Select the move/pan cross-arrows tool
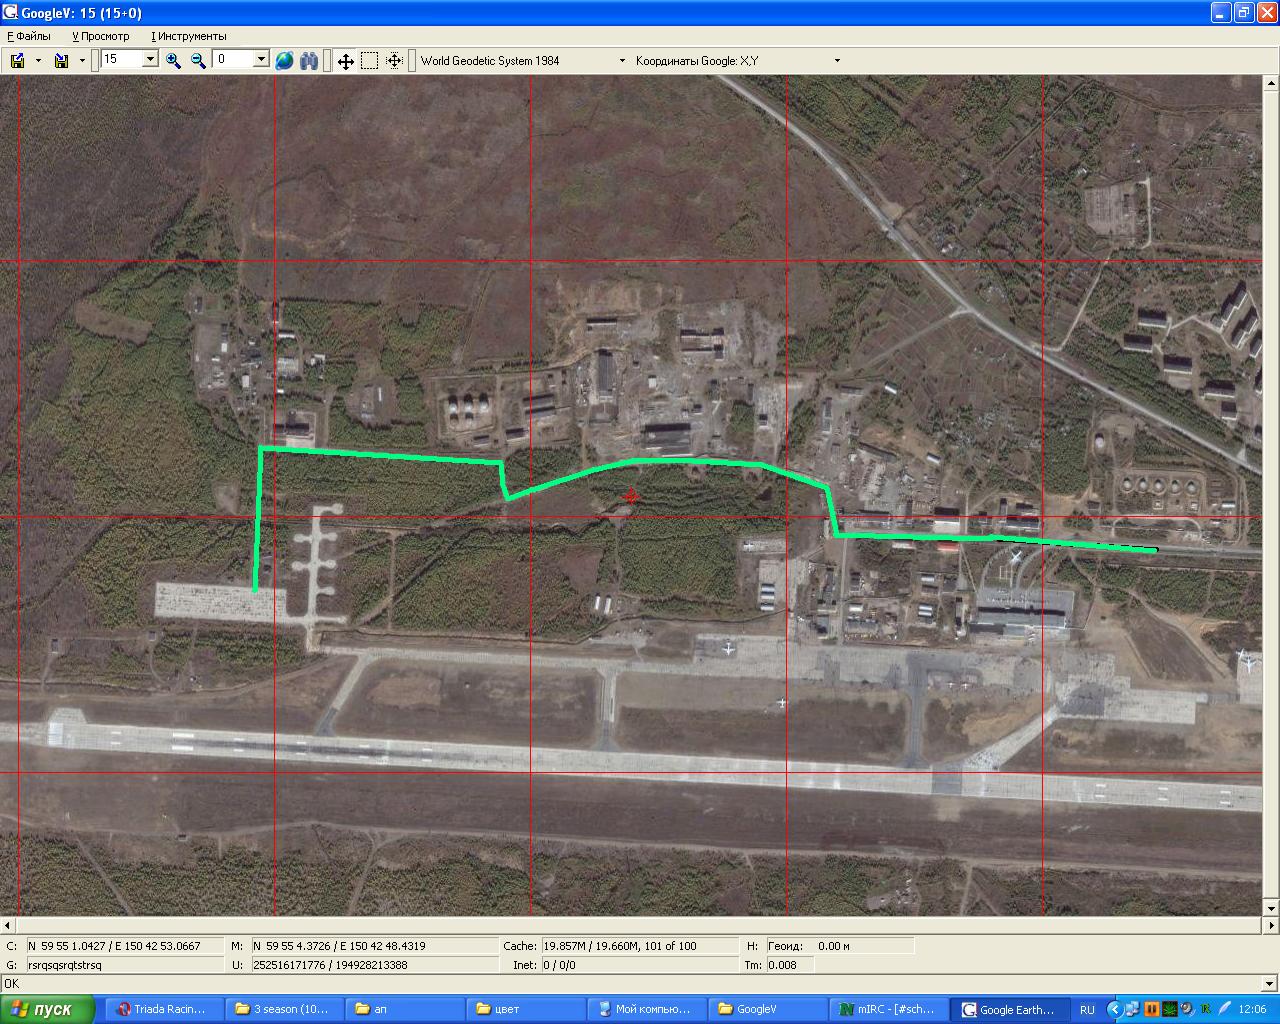This screenshot has width=1280, height=1024. (345, 61)
